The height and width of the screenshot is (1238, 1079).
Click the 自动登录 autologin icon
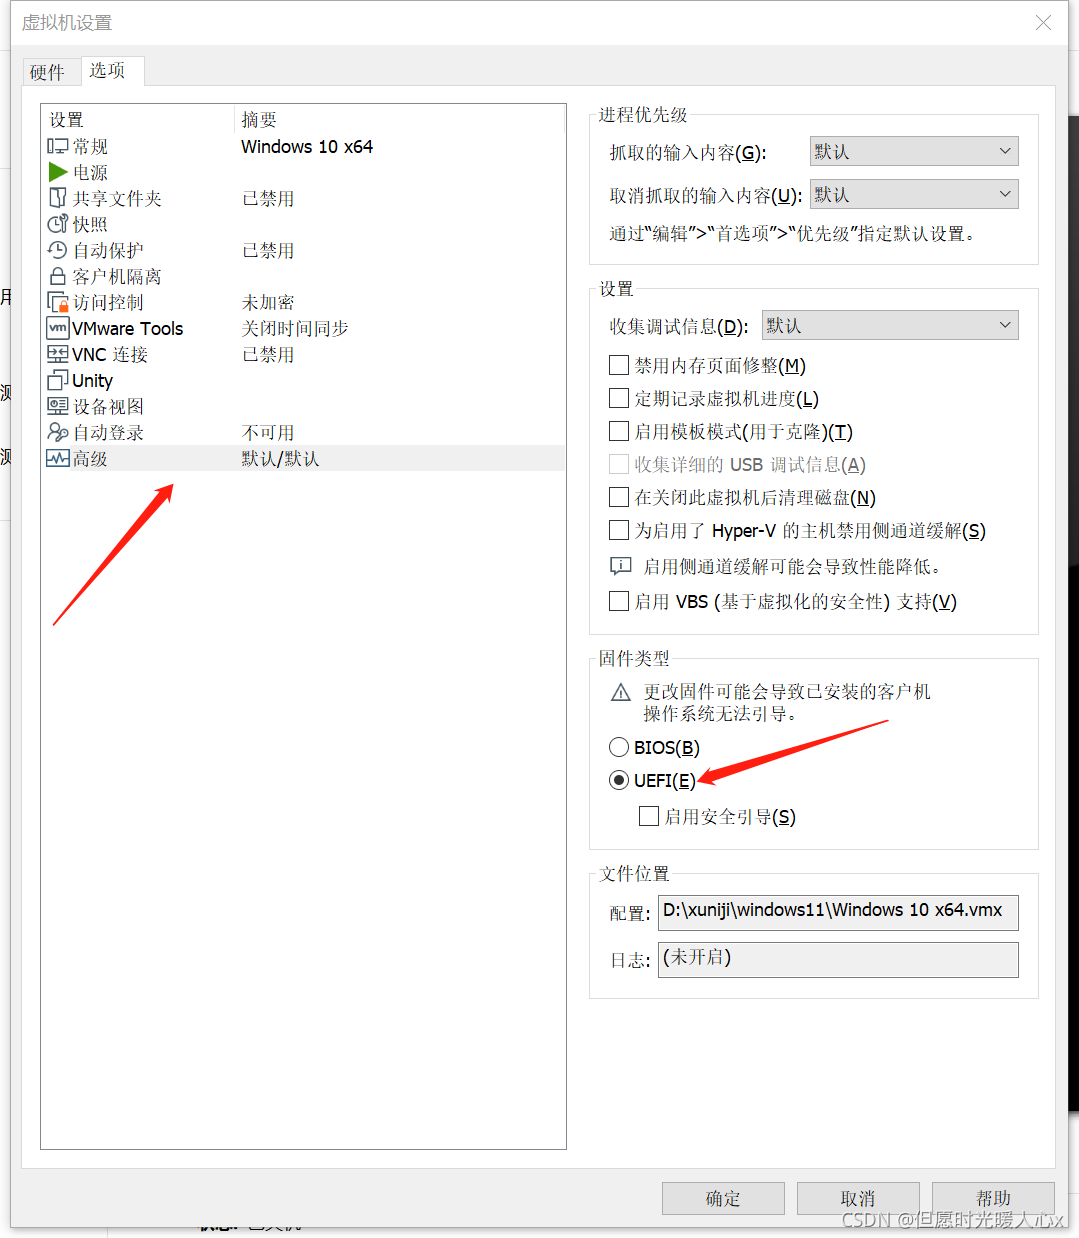[58, 432]
